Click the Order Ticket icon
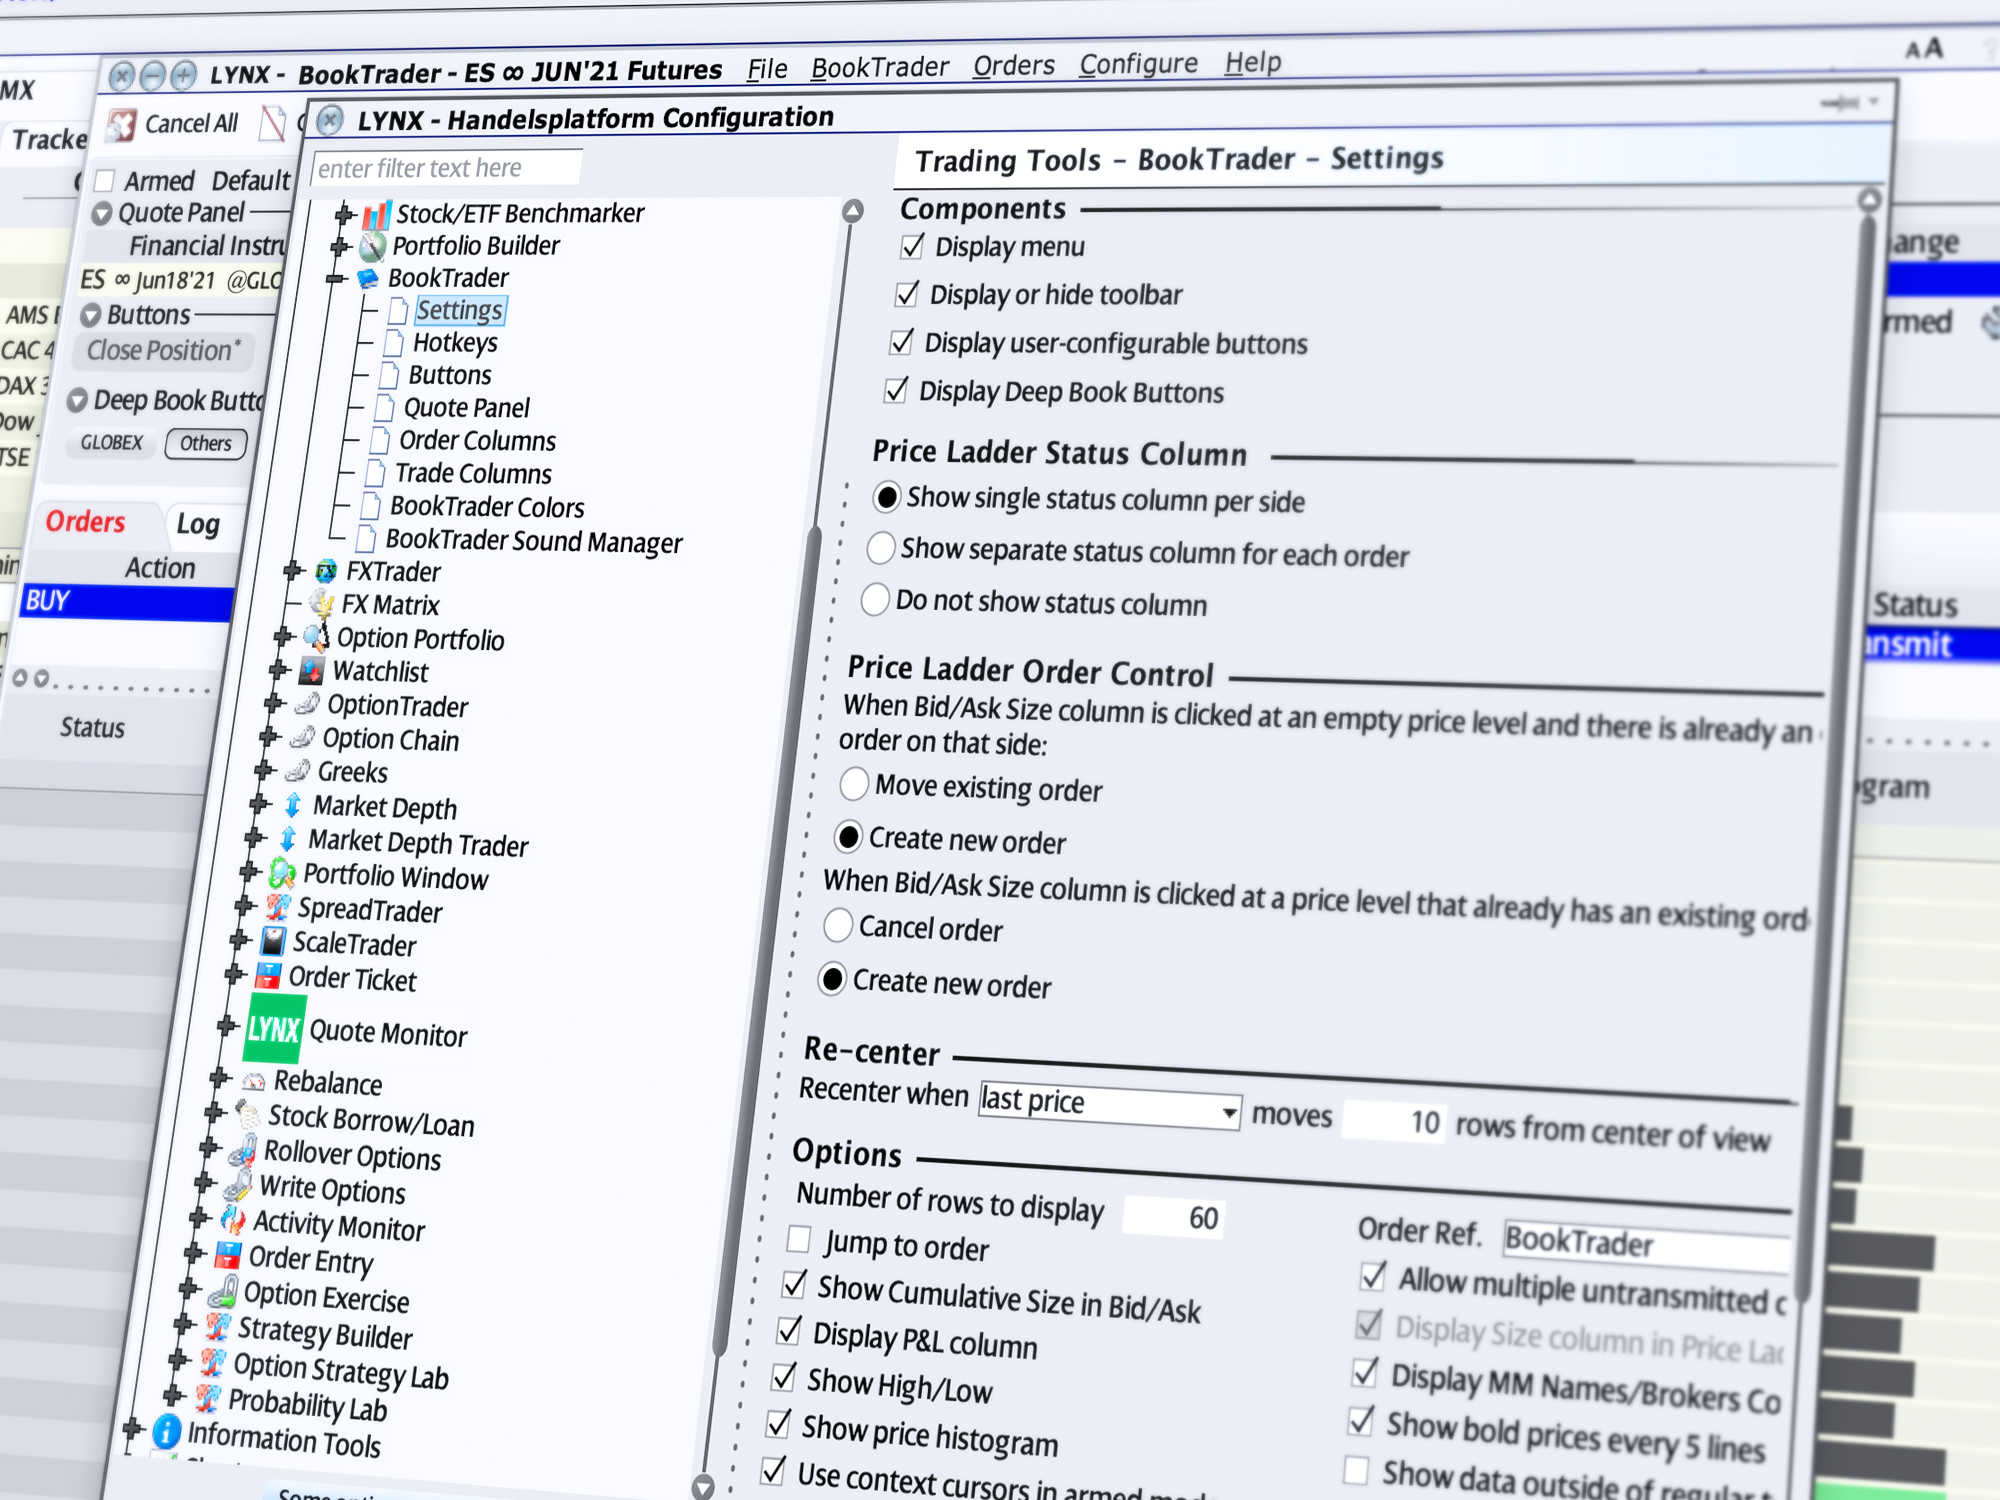The width and height of the screenshot is (2000, 1500). 267,976
